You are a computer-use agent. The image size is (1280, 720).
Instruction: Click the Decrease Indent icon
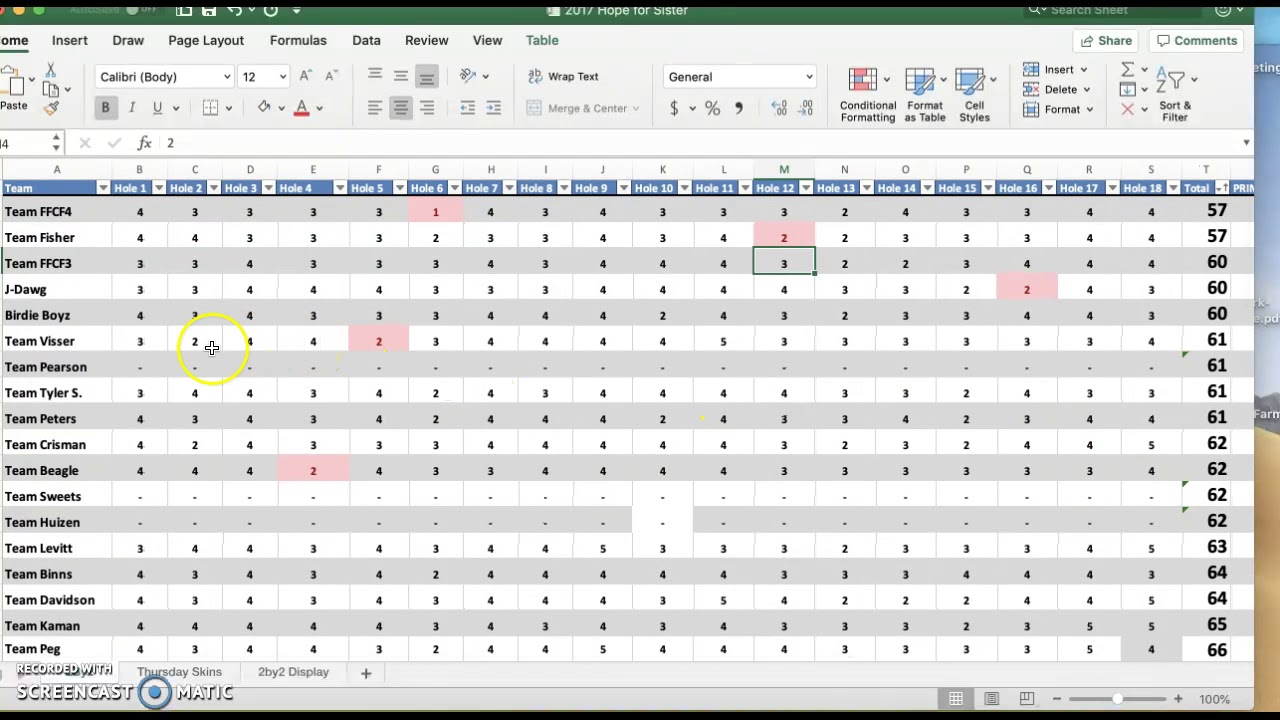point(467,108)
